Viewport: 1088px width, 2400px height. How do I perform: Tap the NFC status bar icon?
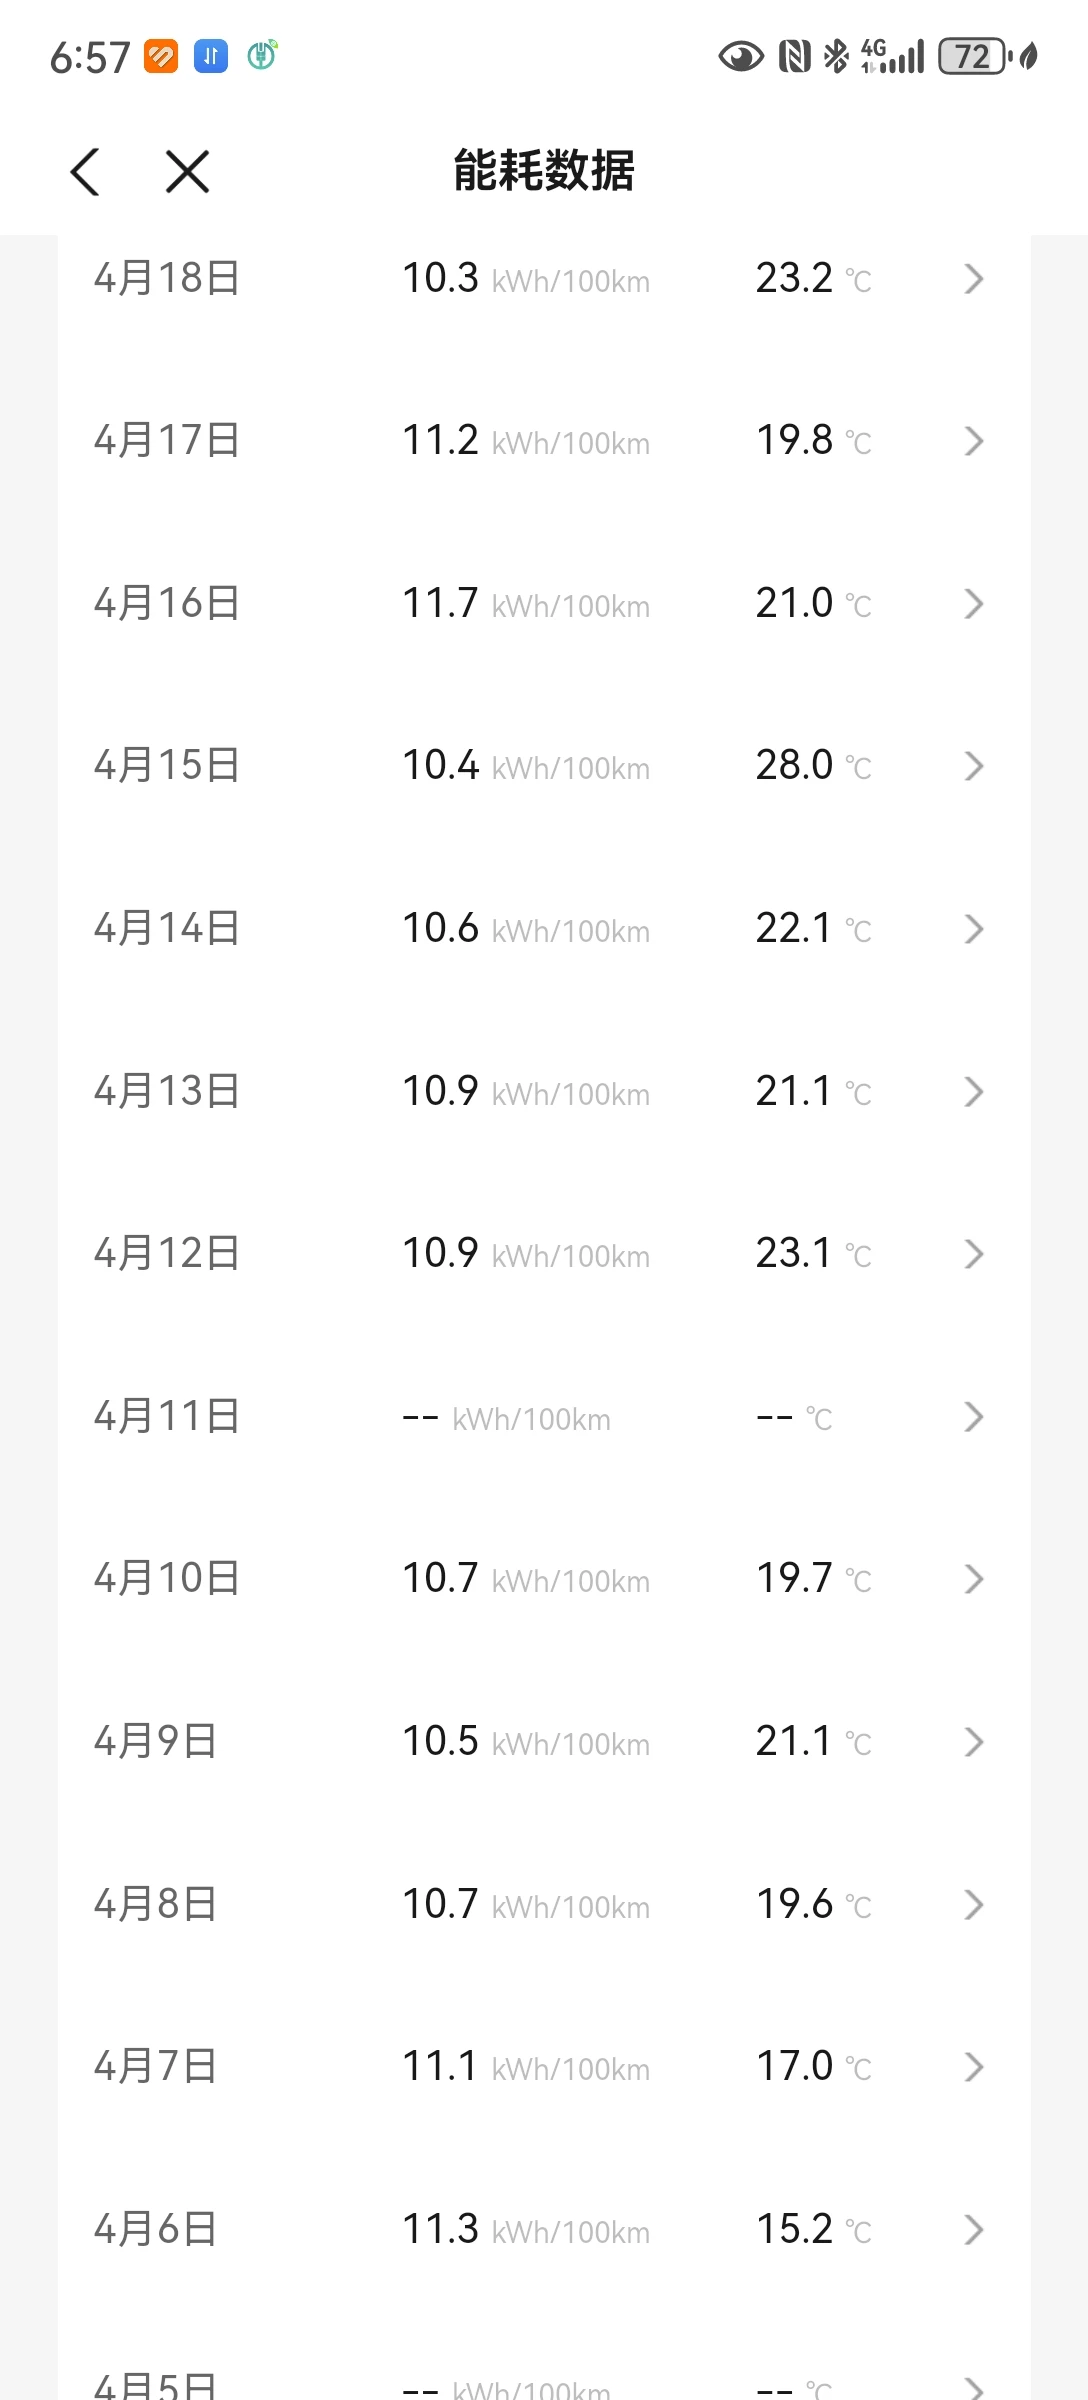(795, 57)
